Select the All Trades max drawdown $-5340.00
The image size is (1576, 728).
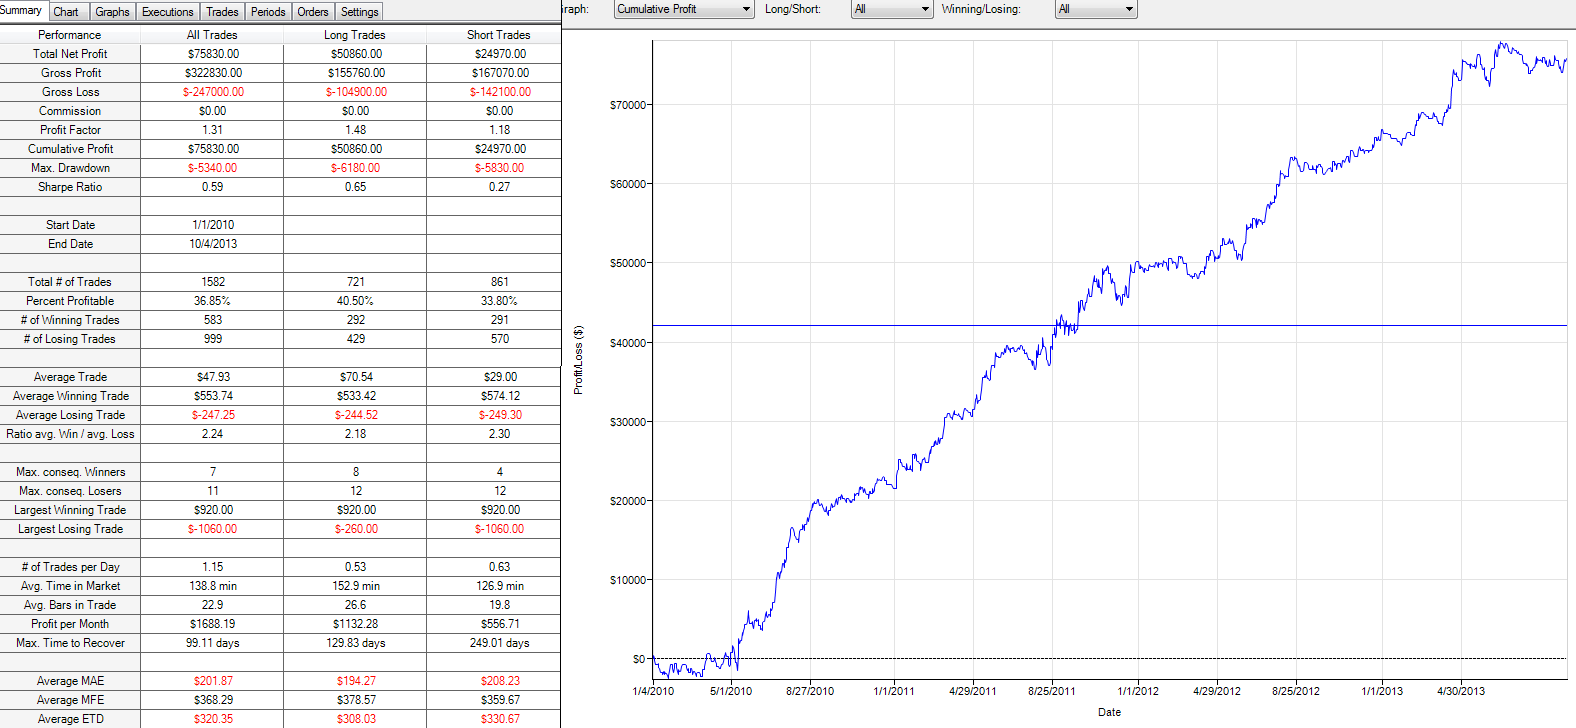pyautogui.click(x=212, y=168)
